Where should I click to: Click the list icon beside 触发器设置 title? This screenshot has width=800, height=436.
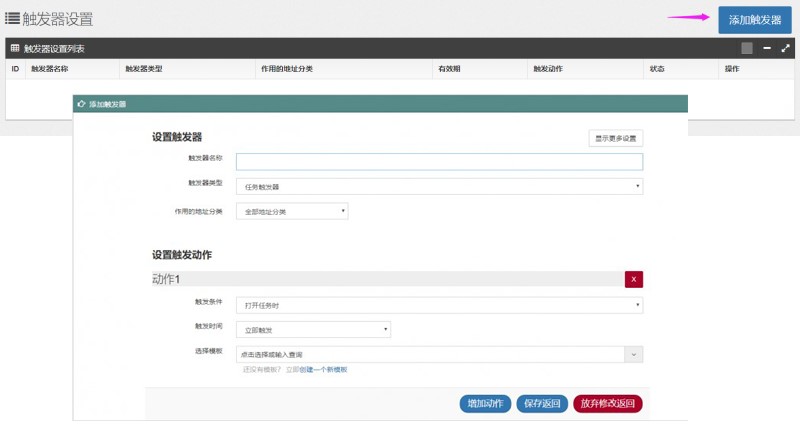(12, 17)
